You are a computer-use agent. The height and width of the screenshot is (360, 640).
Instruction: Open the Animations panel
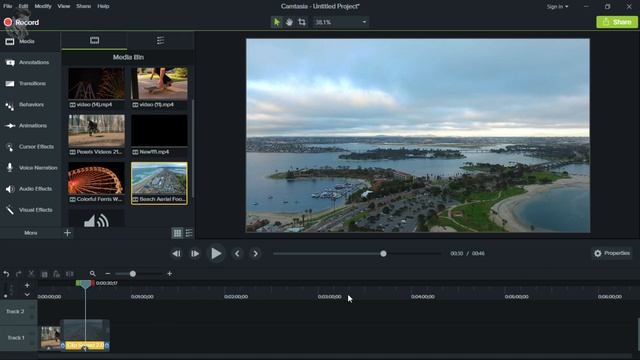pyautogui.click(x=30, y=126)
